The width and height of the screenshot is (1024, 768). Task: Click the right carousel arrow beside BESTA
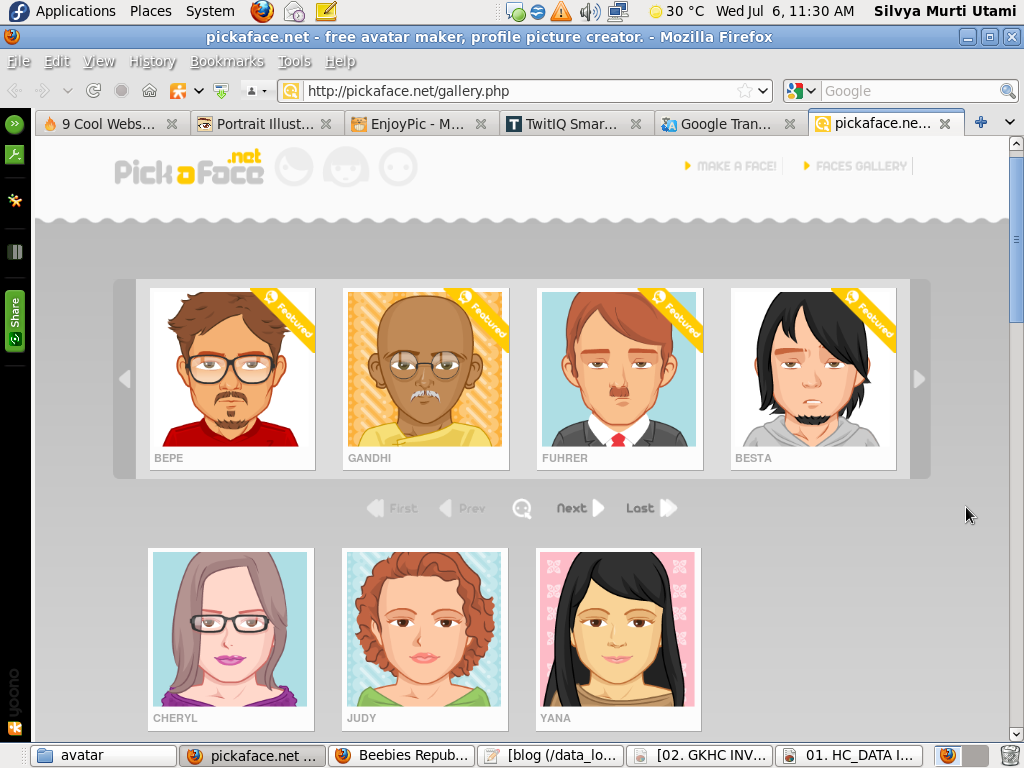918,379
